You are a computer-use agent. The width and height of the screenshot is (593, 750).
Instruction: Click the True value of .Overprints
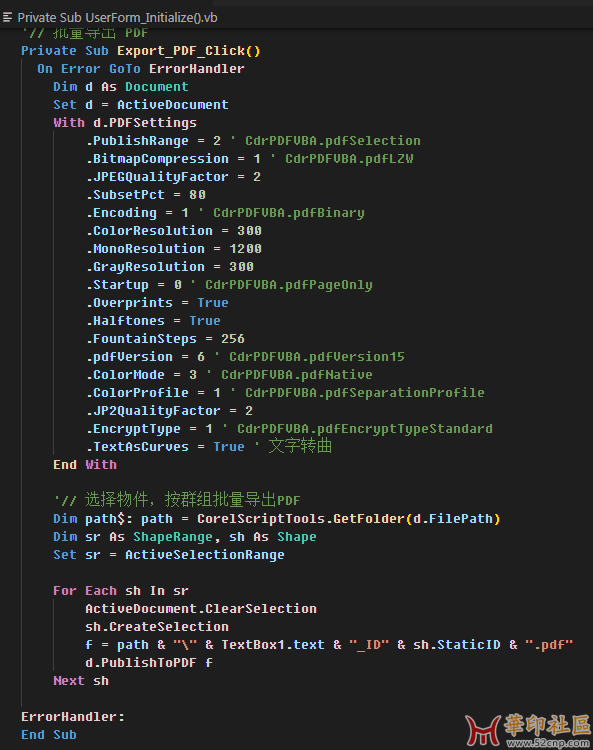point(213,303)
